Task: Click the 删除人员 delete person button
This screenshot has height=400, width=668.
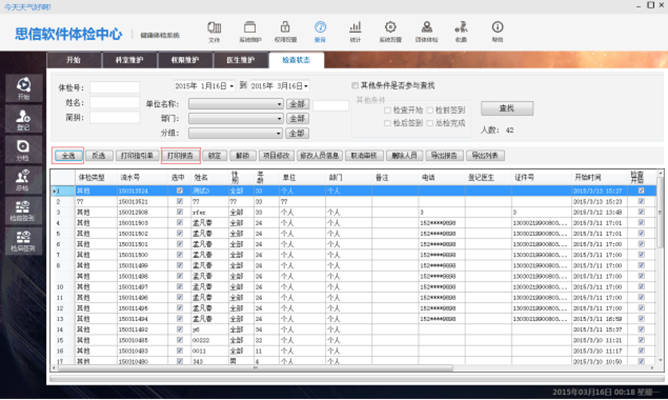Action: pyautogui.click(x=404, y=156)
